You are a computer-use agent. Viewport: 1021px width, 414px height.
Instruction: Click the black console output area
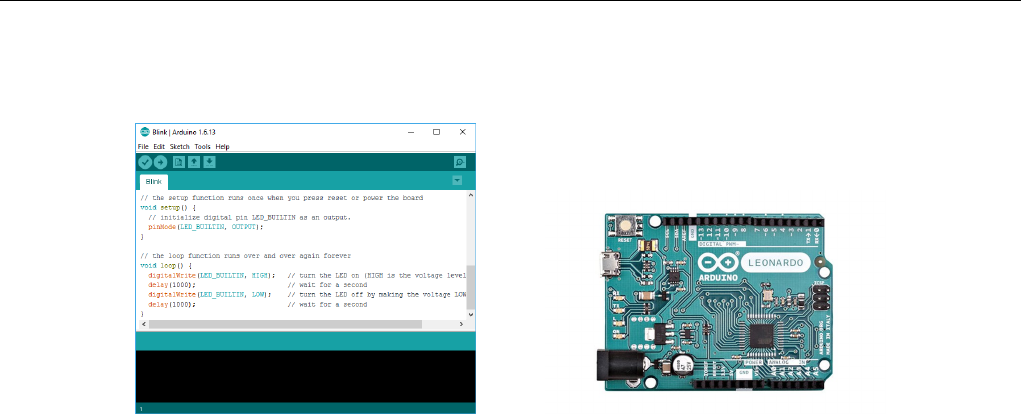[305, 376]
